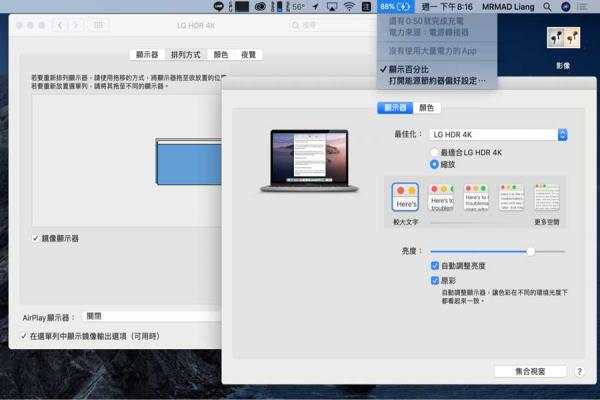Go forward in LG HDR 4K window

(76, 26)
